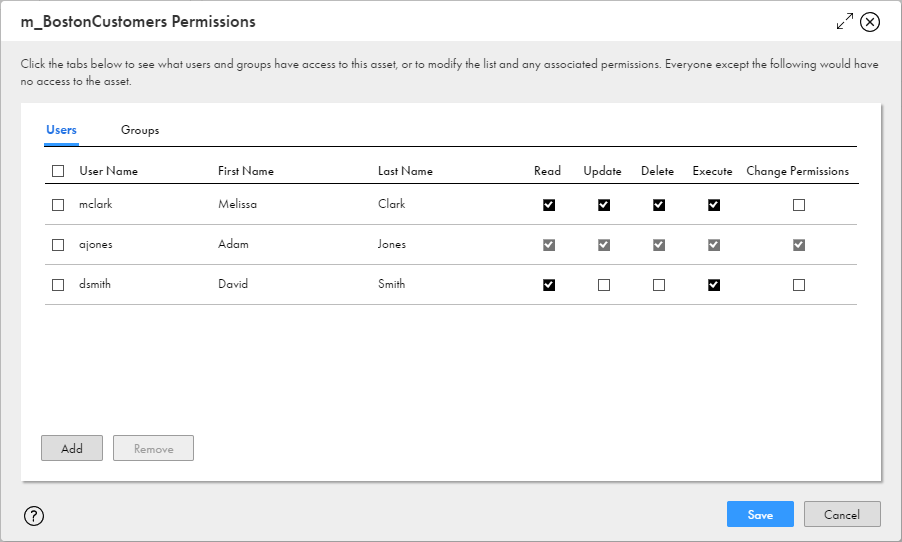Select the ajones row checkbox
Screen dimensions: 902x542
(x=58, y=245)
